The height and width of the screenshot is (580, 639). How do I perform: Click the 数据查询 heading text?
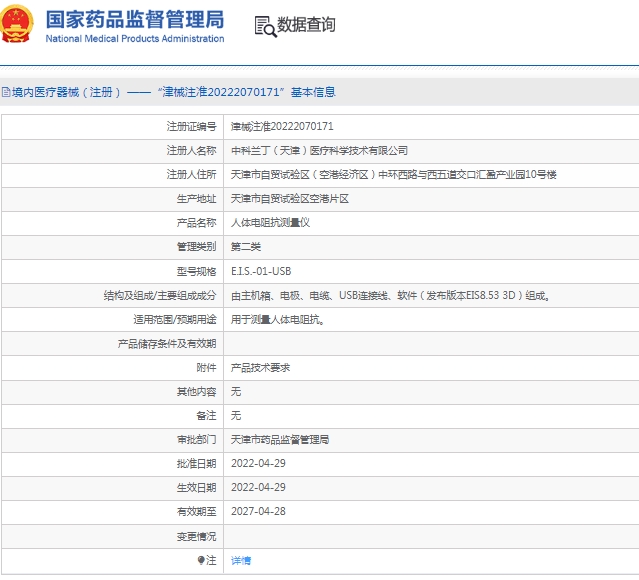tap(306, 25)
